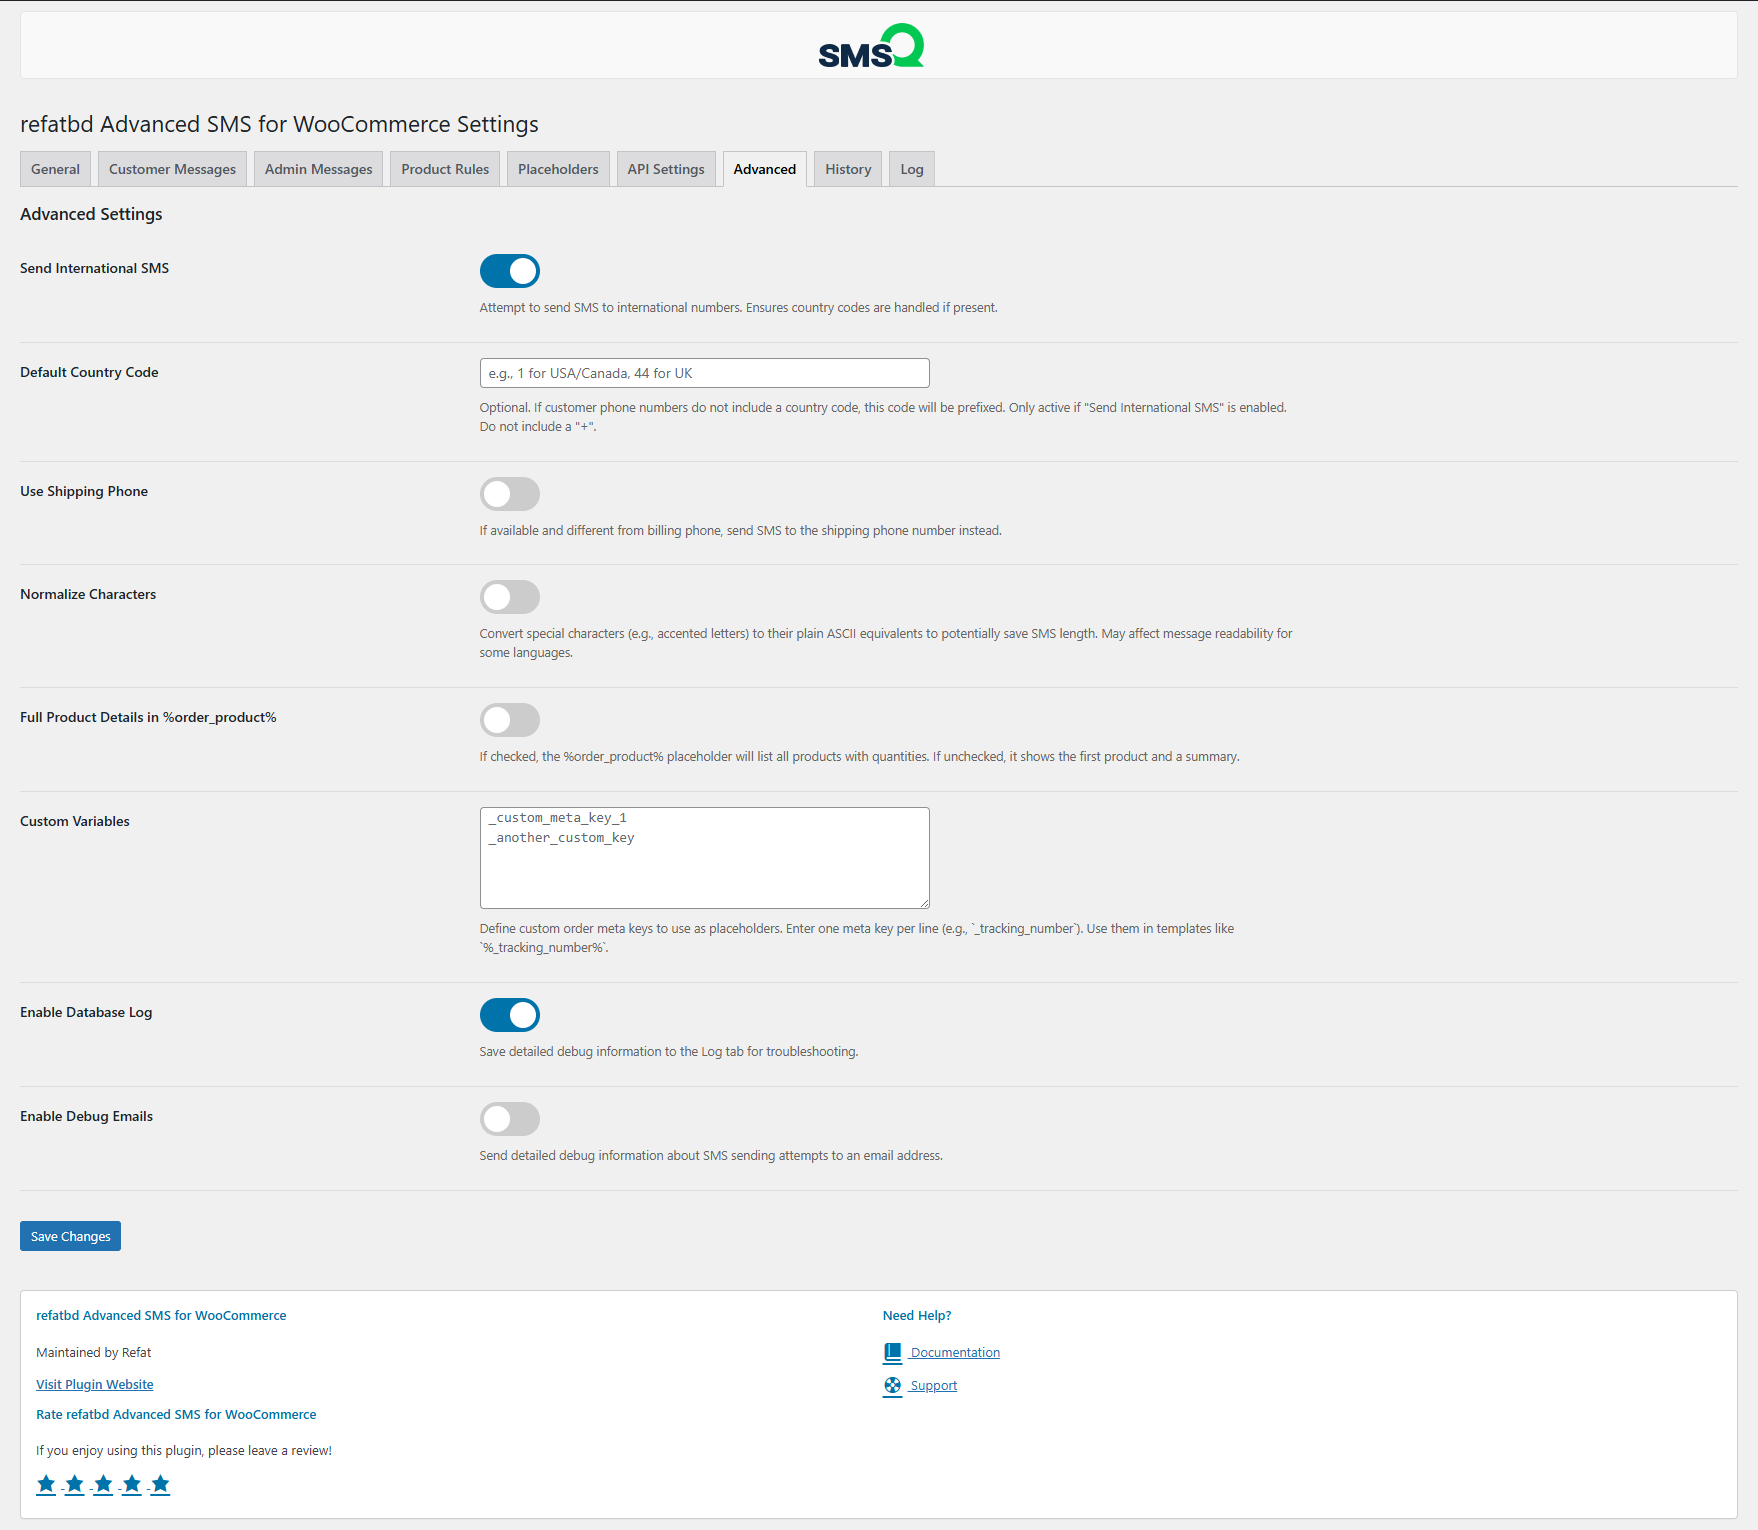Rate plugin with the third star
Viewport: 1758px width, 1530px height.
point(103,1484)
